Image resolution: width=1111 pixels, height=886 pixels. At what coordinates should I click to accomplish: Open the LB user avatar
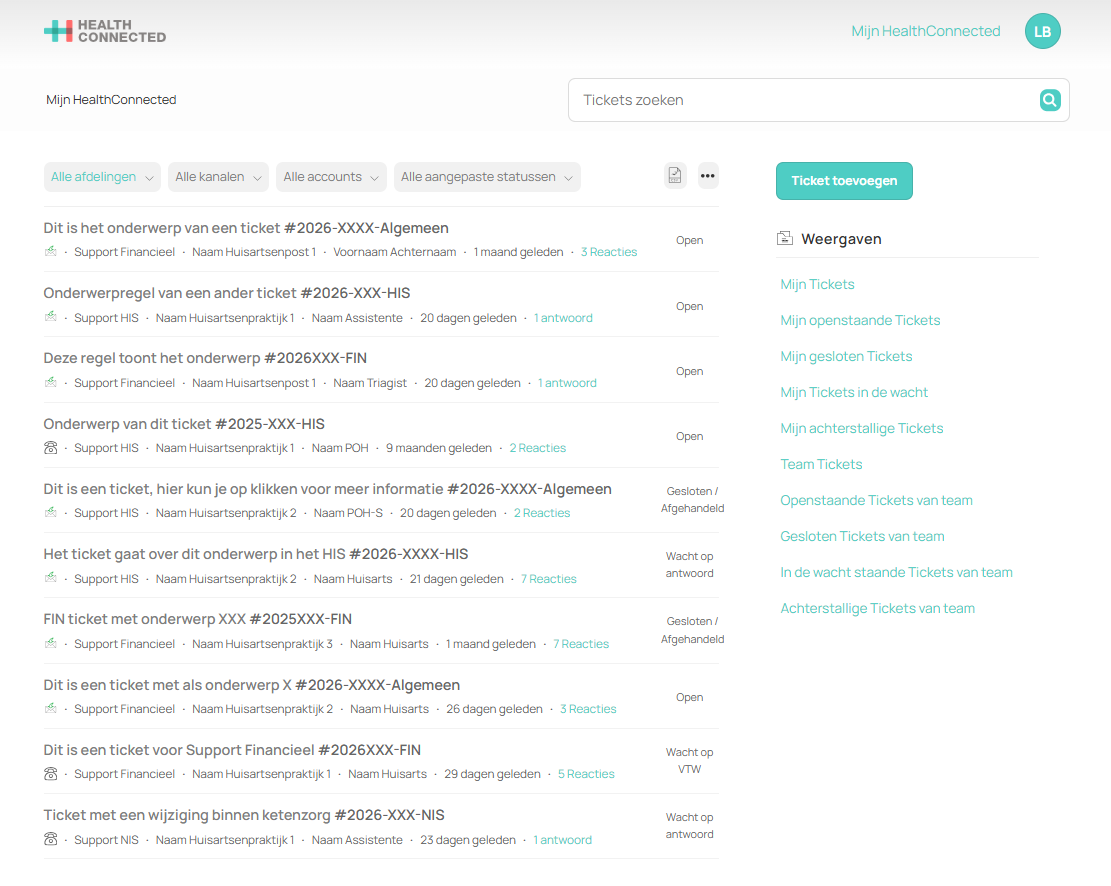click(x=1042, y=31)
